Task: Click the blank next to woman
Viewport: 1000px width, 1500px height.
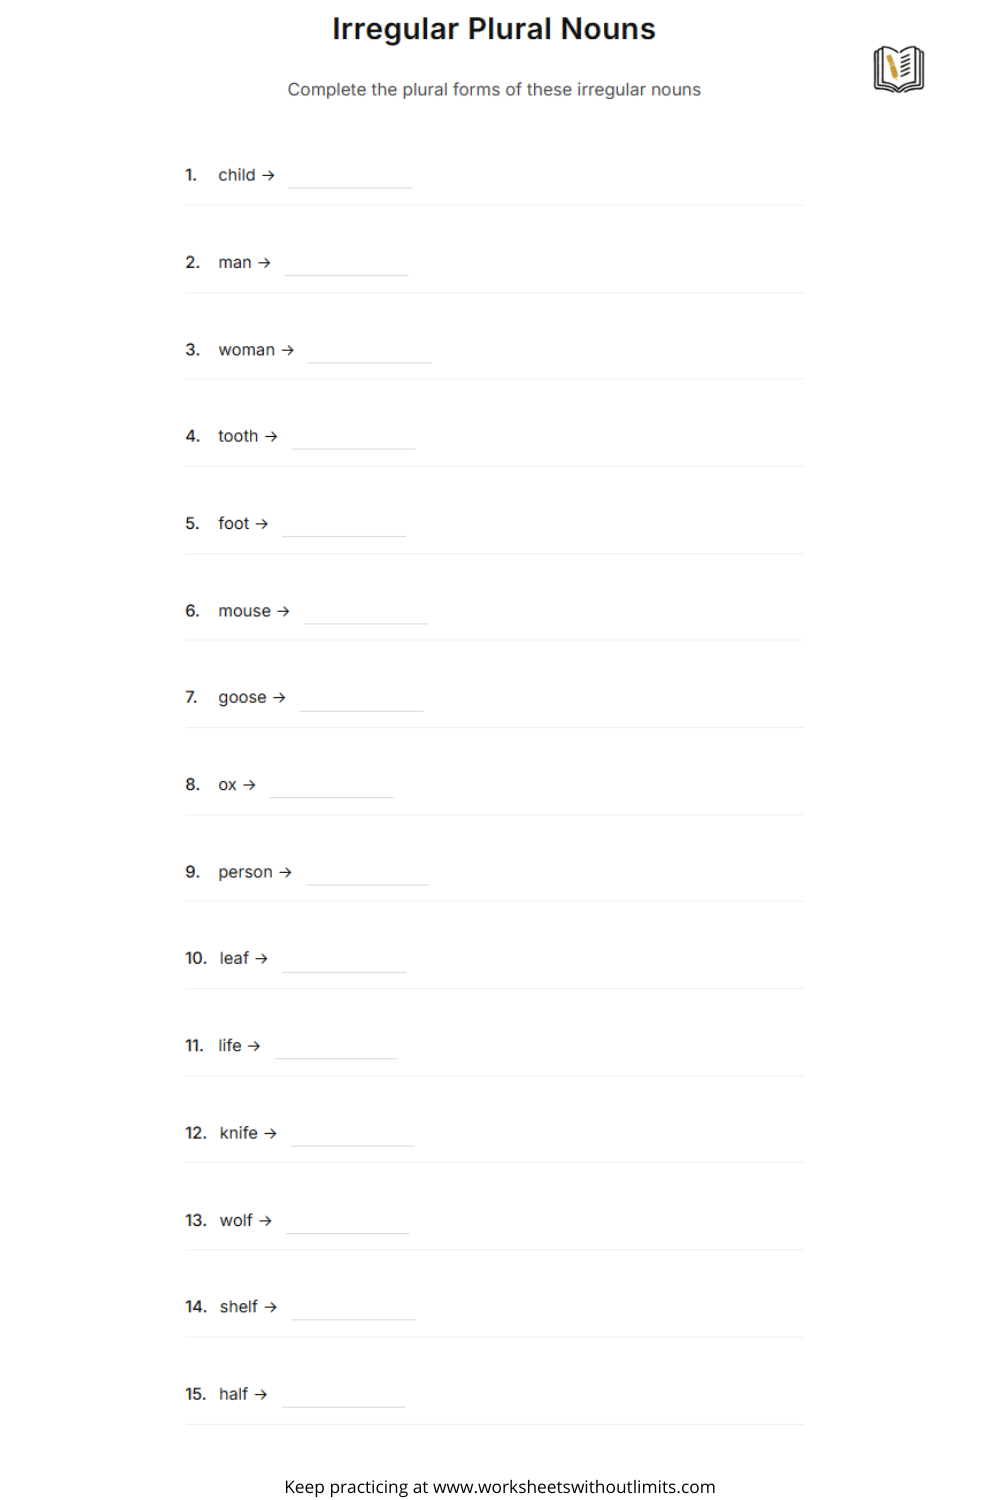Action: pos(369,352)
